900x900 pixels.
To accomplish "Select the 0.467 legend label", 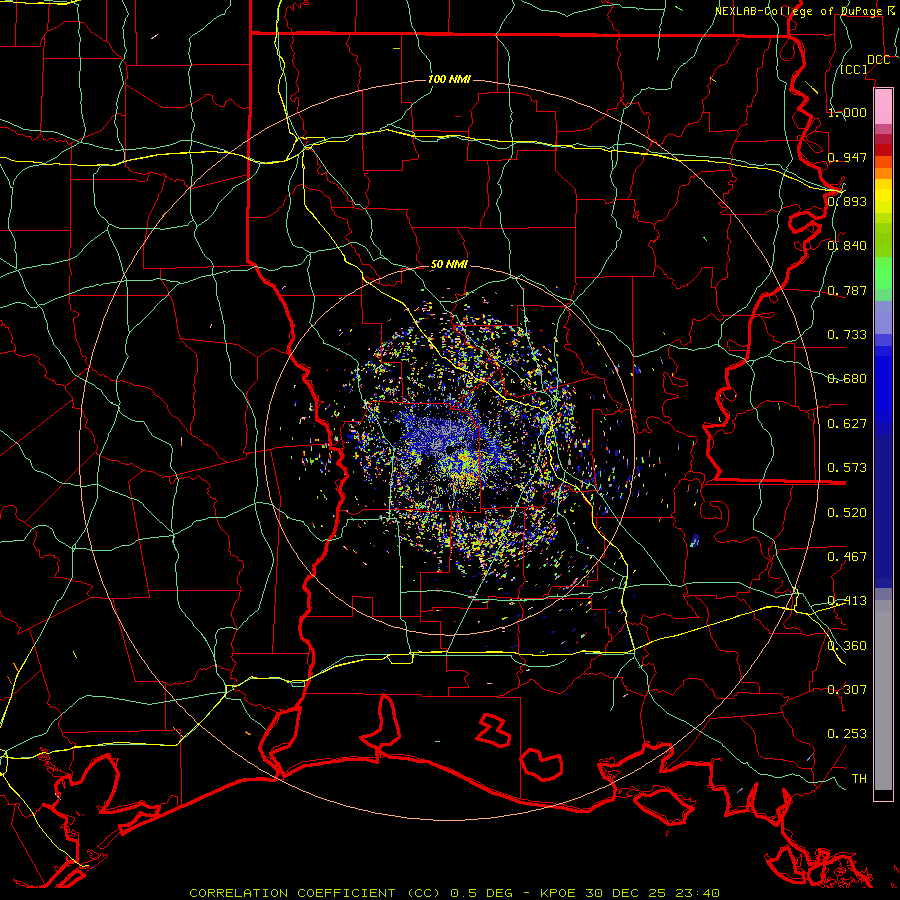I will [x=847, y=557].
